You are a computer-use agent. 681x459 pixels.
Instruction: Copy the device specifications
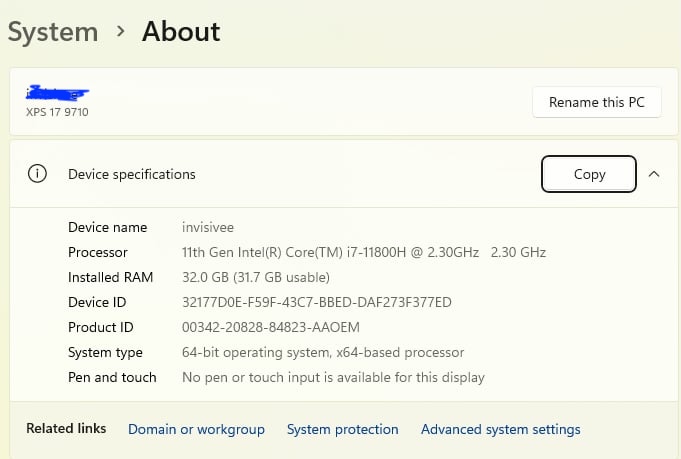[x=589, y=174]
